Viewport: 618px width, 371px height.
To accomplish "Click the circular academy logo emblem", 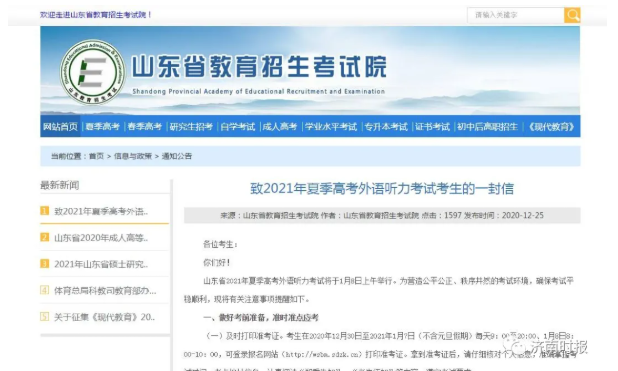I will [x=93, y=72].
